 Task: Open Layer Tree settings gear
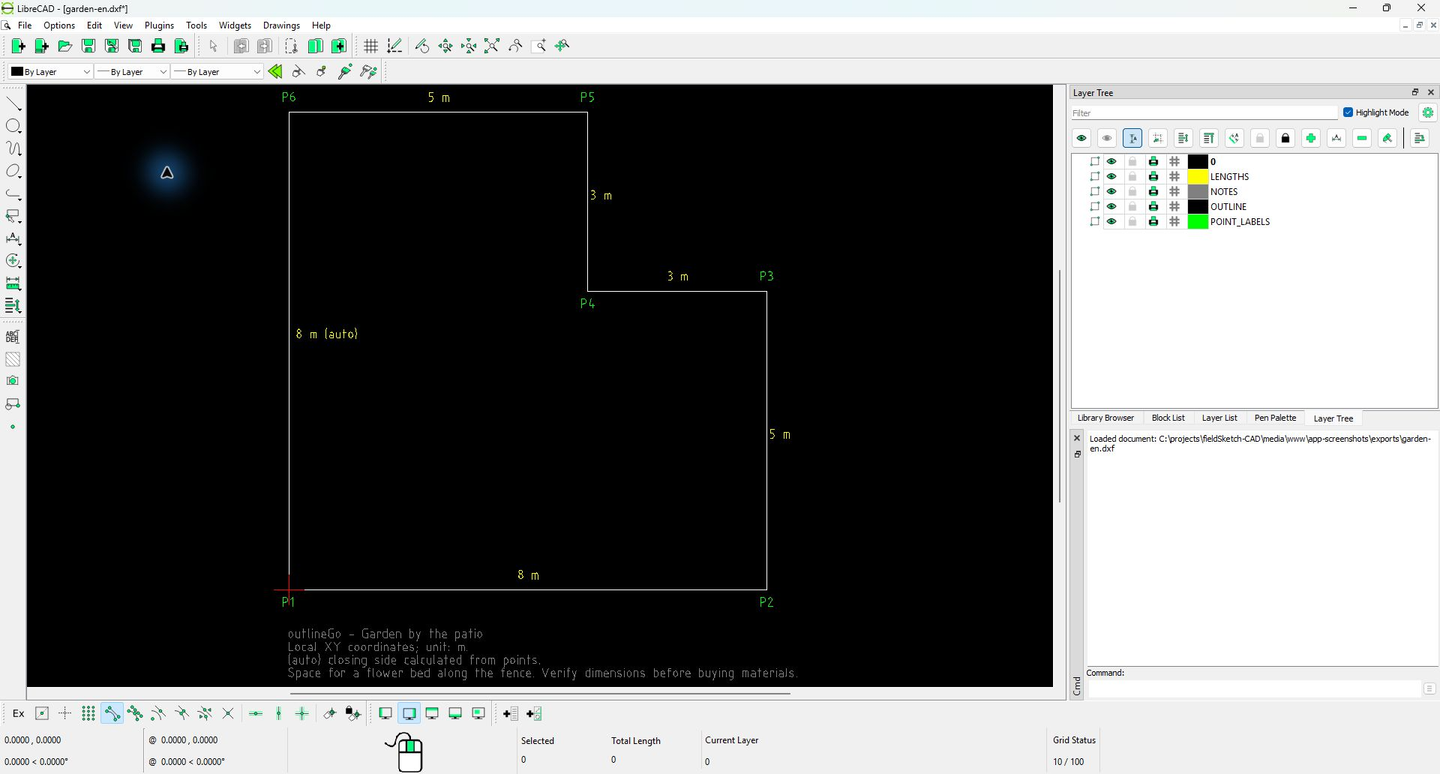click(1427, 113)
